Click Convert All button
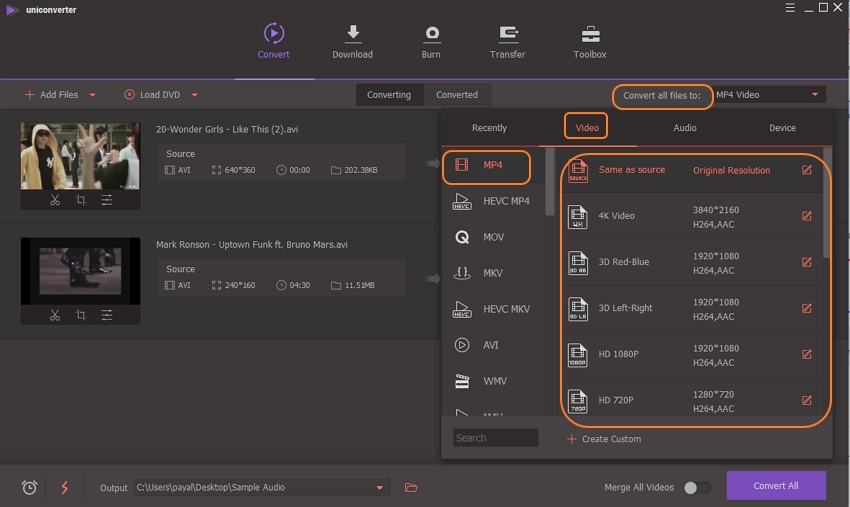This screenshot has height=507, width=850. pos(776,486)
